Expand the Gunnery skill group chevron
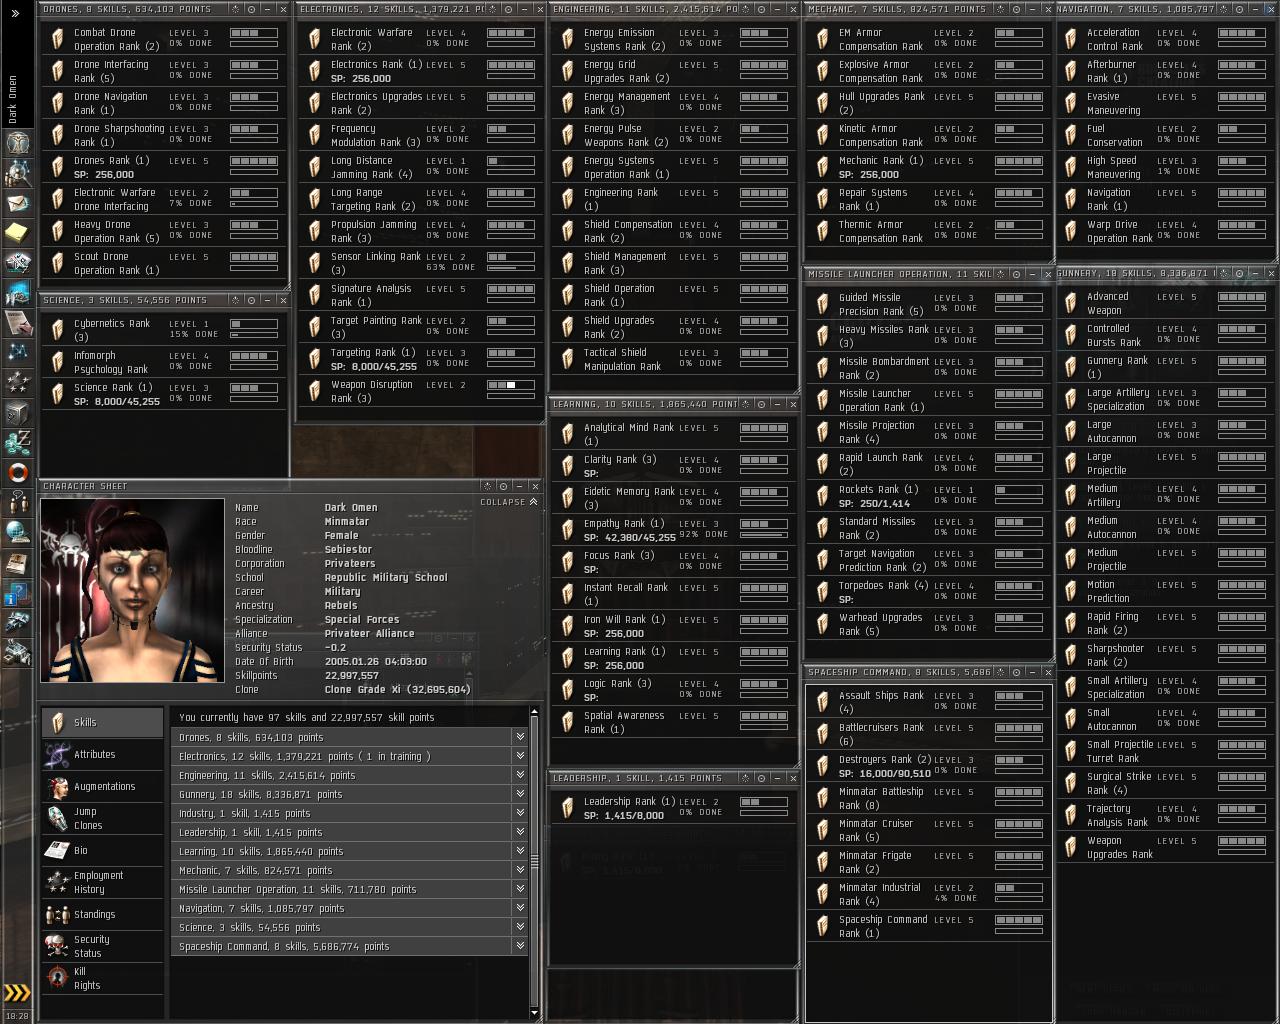 520,794
